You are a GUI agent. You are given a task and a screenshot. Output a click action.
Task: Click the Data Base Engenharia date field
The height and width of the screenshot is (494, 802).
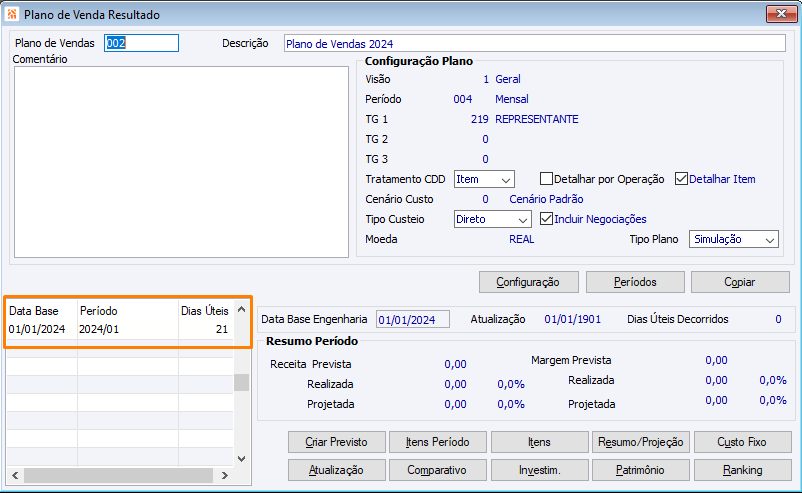(x=412, y=320)
